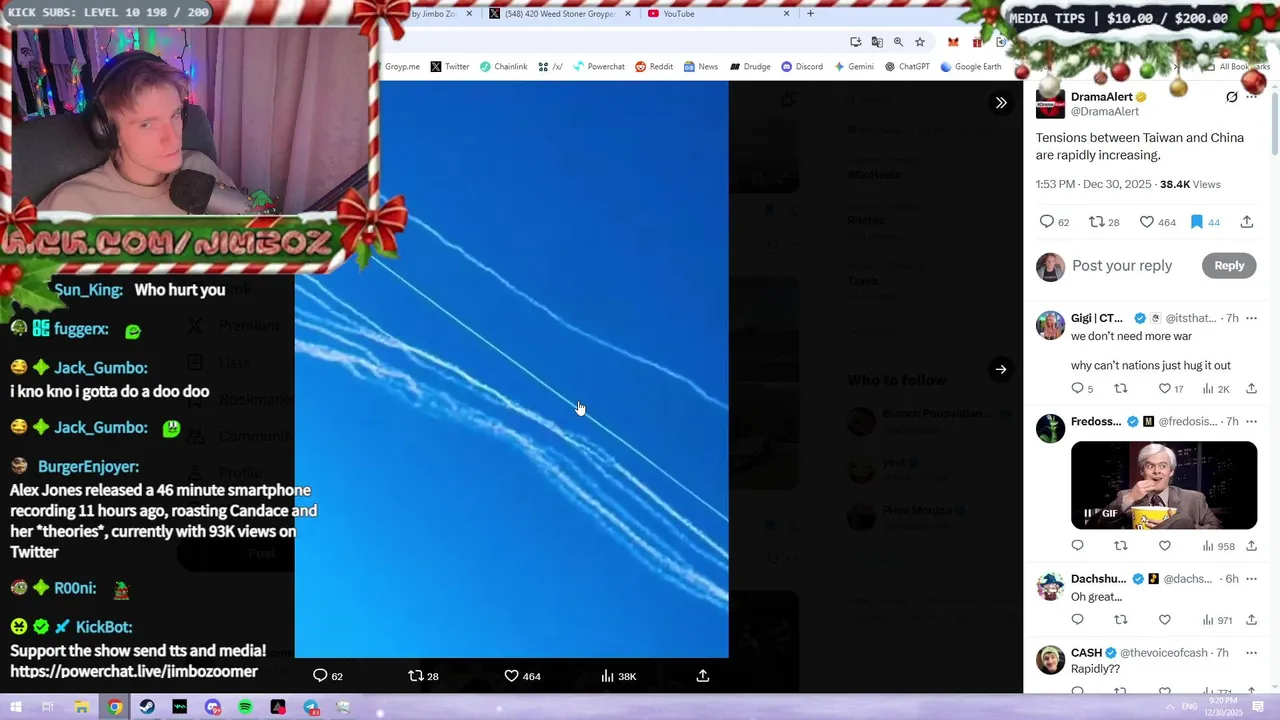This screenshot has width=1280, height=720.
Task: Open File Explorer from the taskbar
Action: (82, 707)
